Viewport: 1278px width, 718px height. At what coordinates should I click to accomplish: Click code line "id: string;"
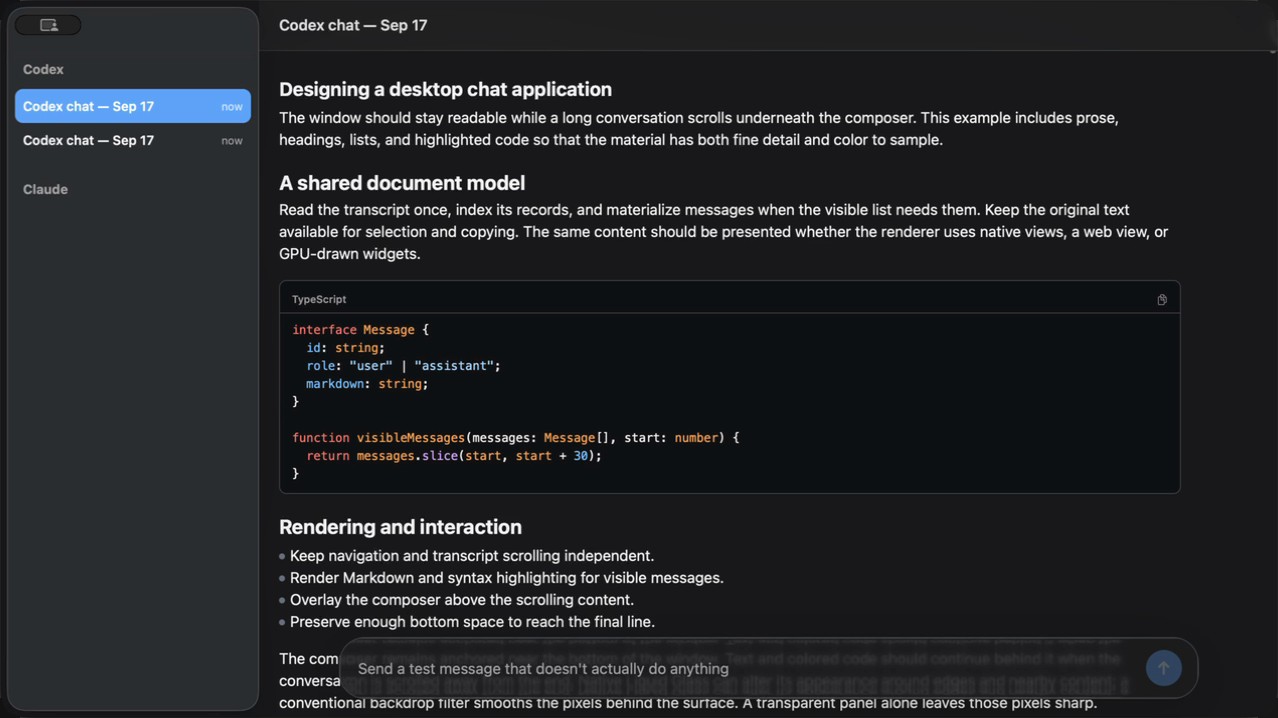(x=345, y=348)
